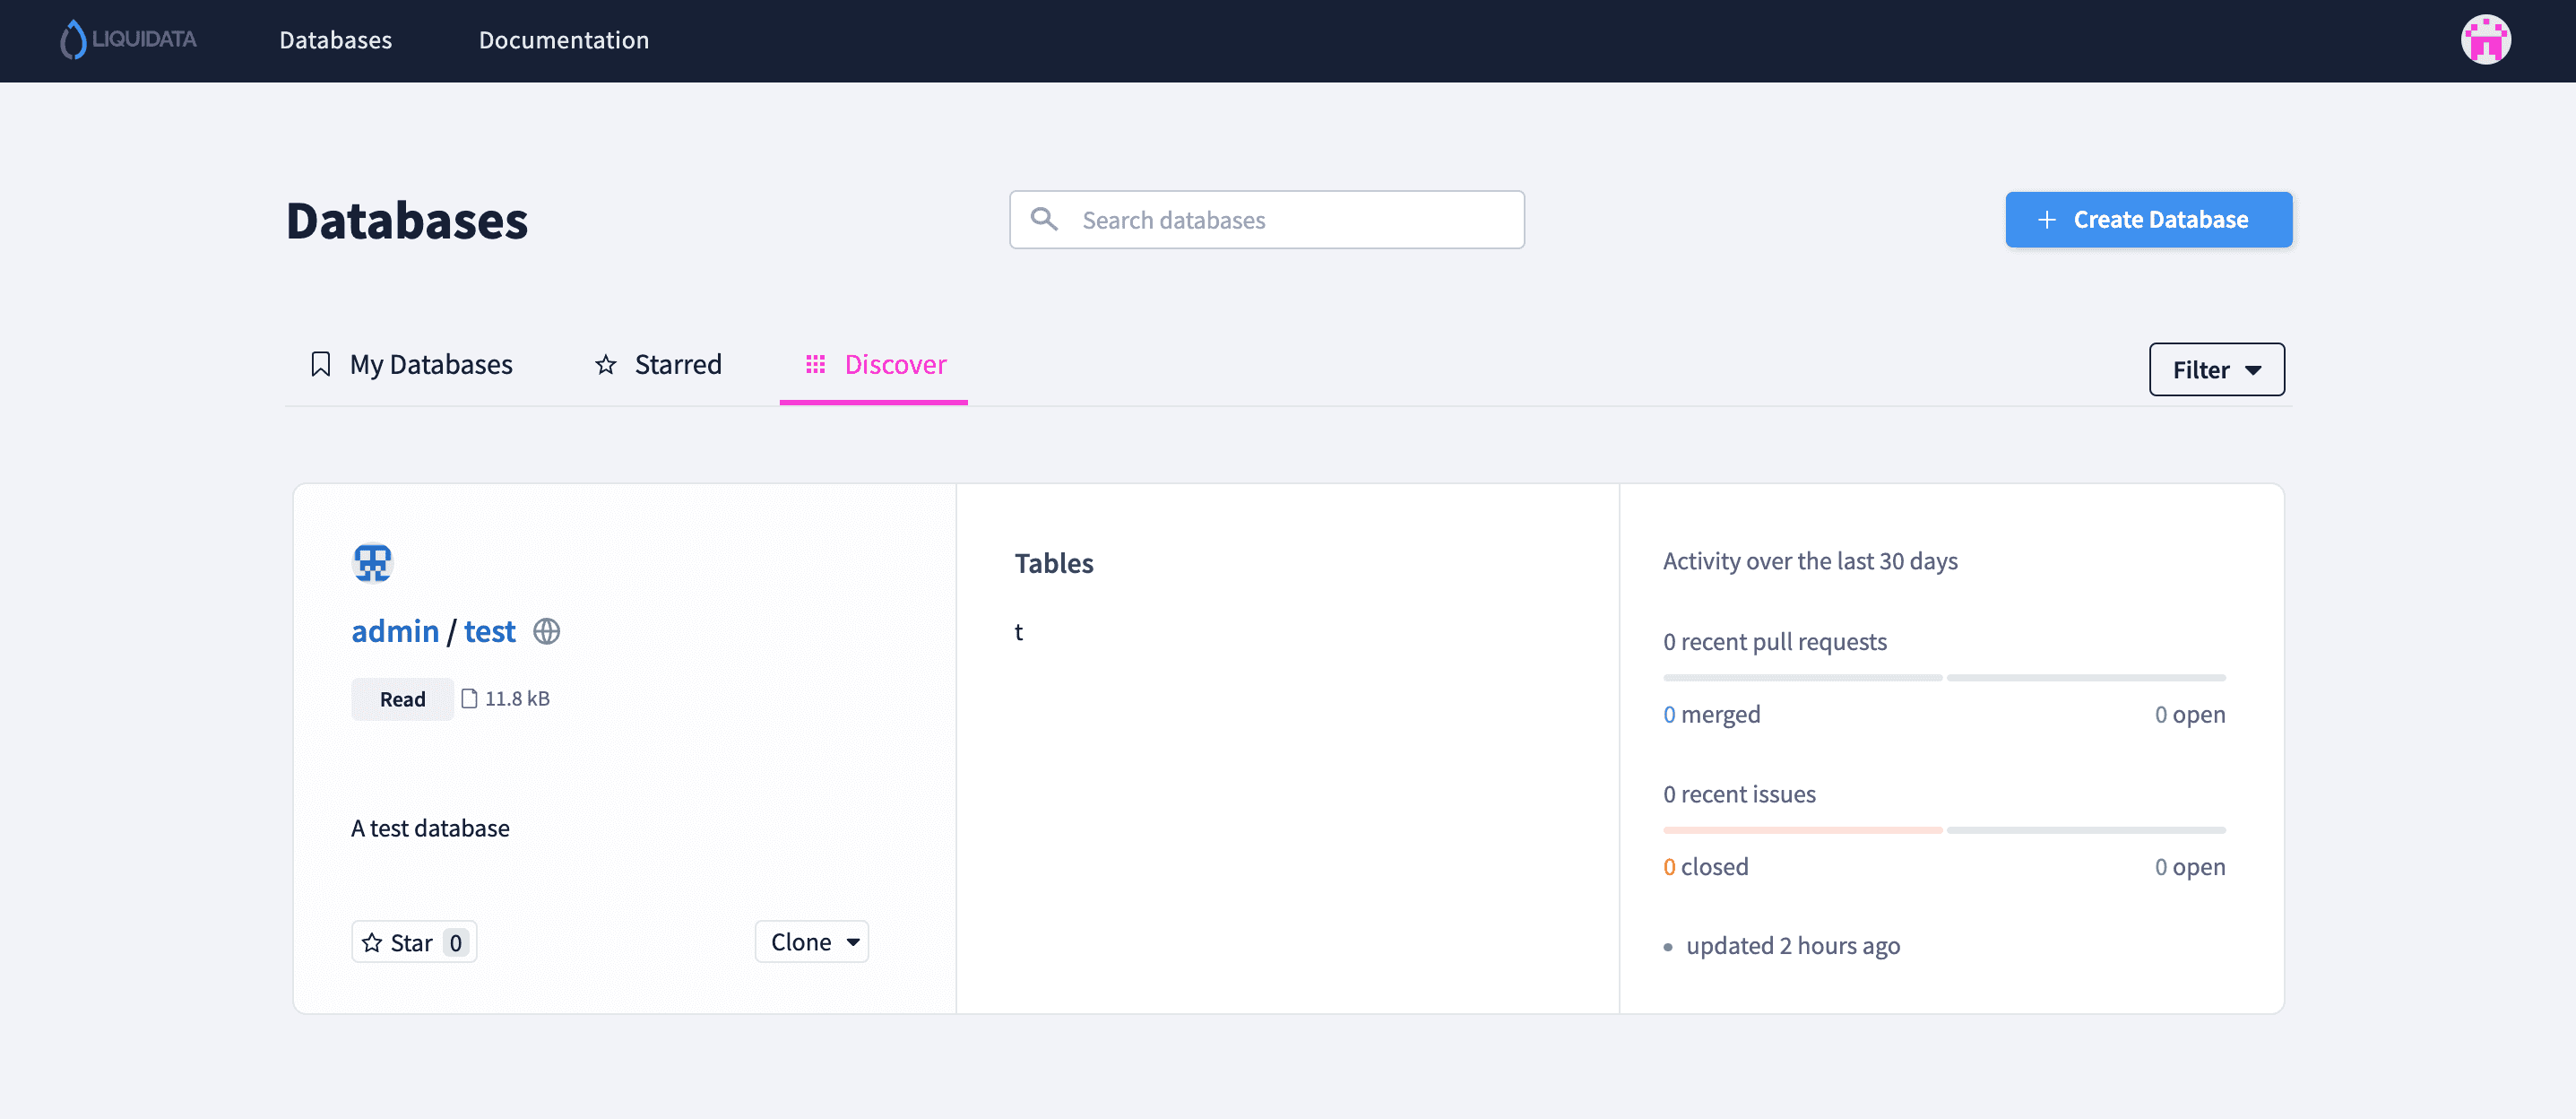Click the closed issues count link
This screenshot has height=1119, width=2576.
1669,867
